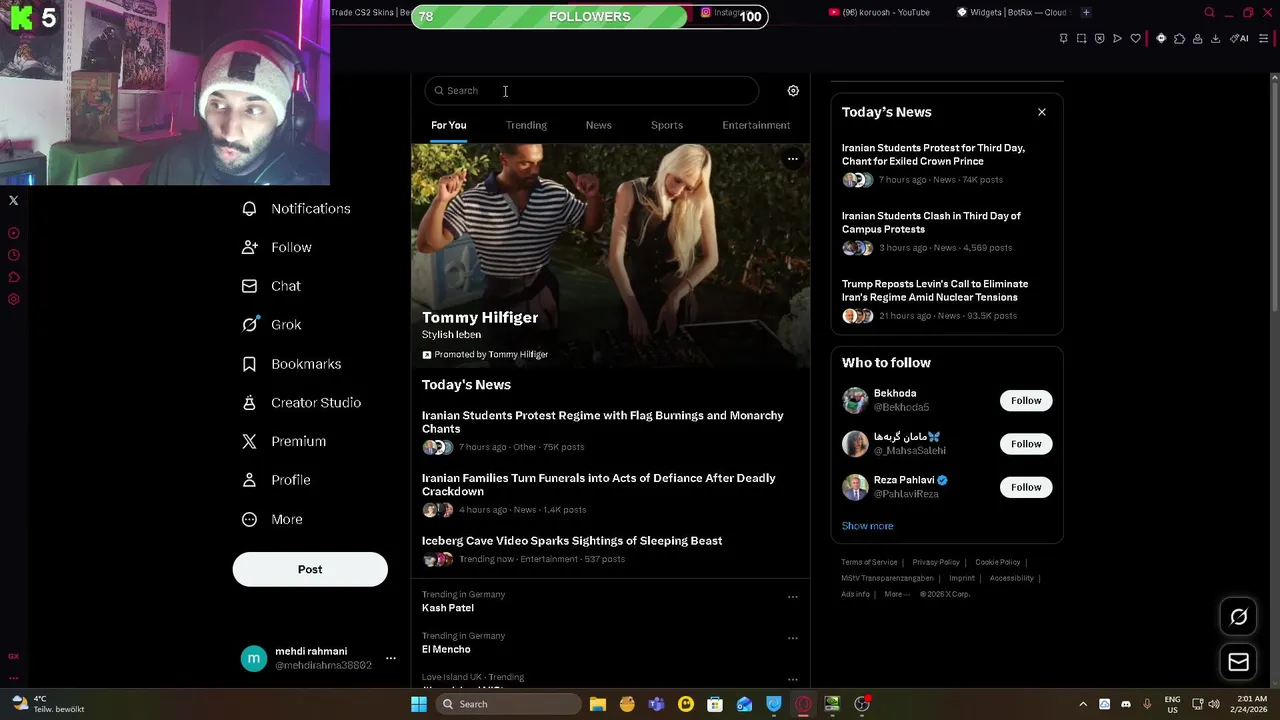Click browser toolbar downloads icon
Screen dimensions: 1280x720
(1215, 39)
